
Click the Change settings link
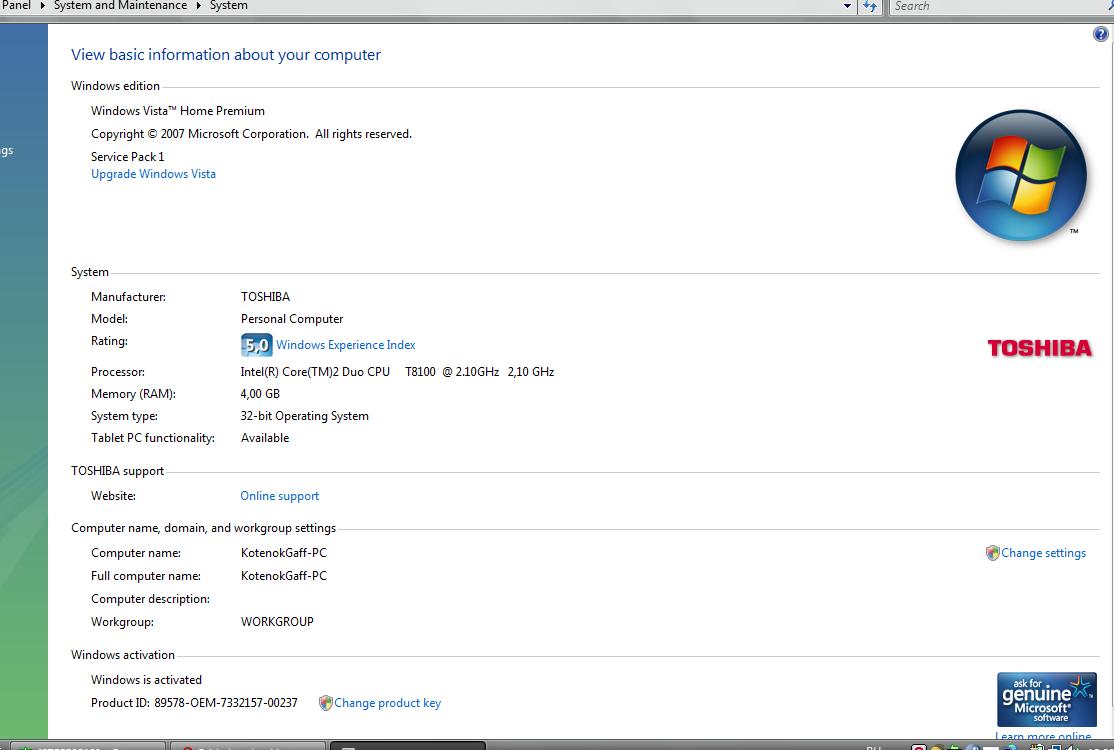(x=1043, y=553)
